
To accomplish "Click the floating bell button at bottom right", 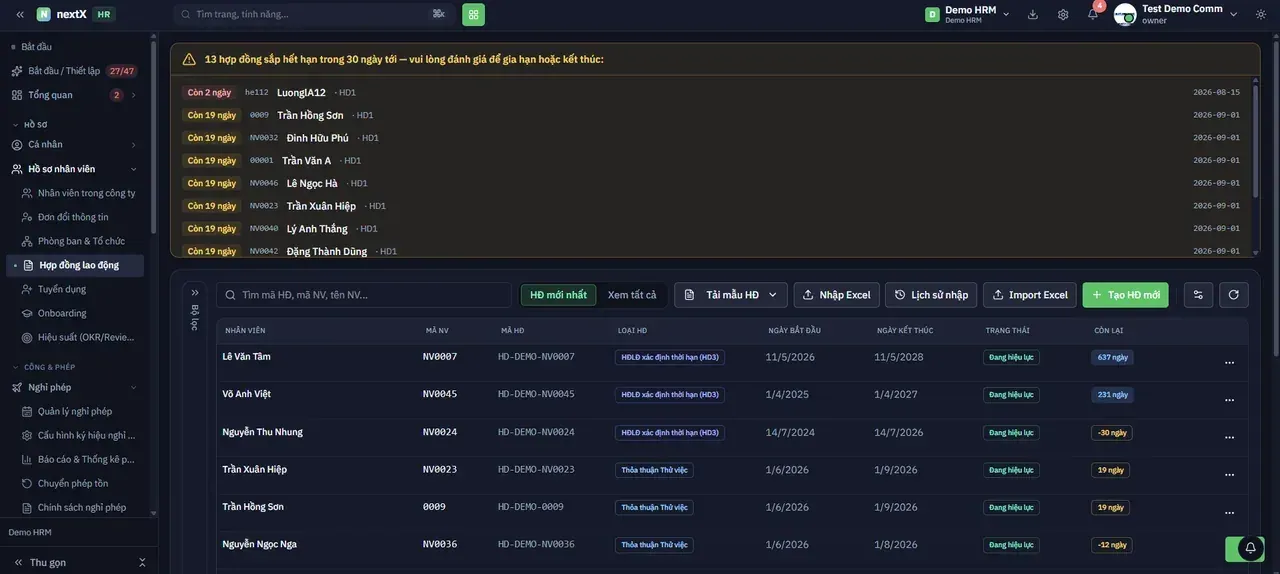I will coord(1250,548).
